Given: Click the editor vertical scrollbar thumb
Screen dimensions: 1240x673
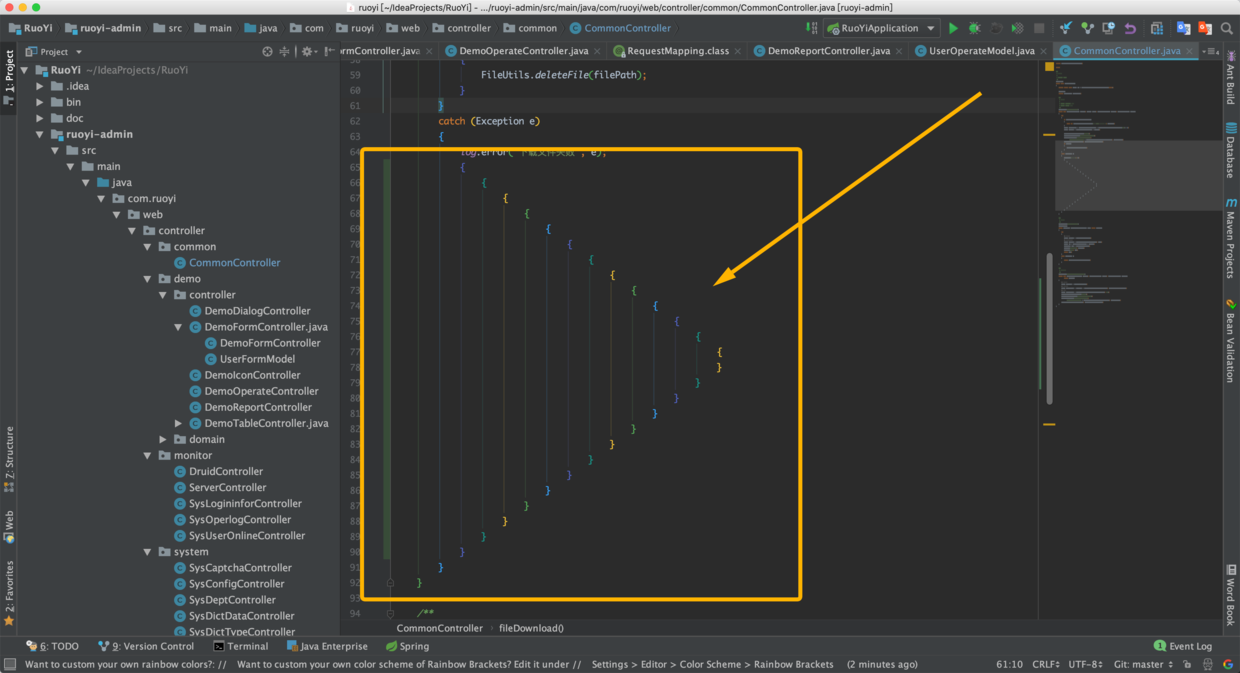Looking at the screenshot, I should click(1049, 328).
